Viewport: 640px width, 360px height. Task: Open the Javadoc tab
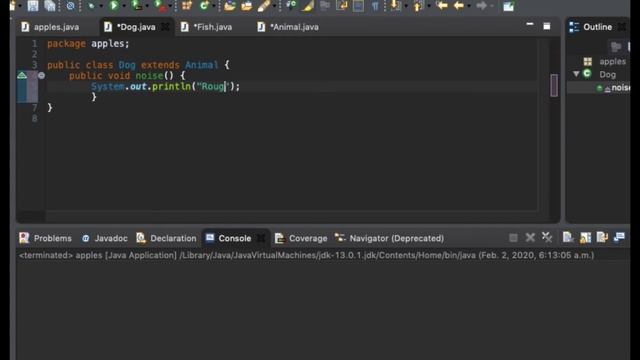tap(104, 238)
